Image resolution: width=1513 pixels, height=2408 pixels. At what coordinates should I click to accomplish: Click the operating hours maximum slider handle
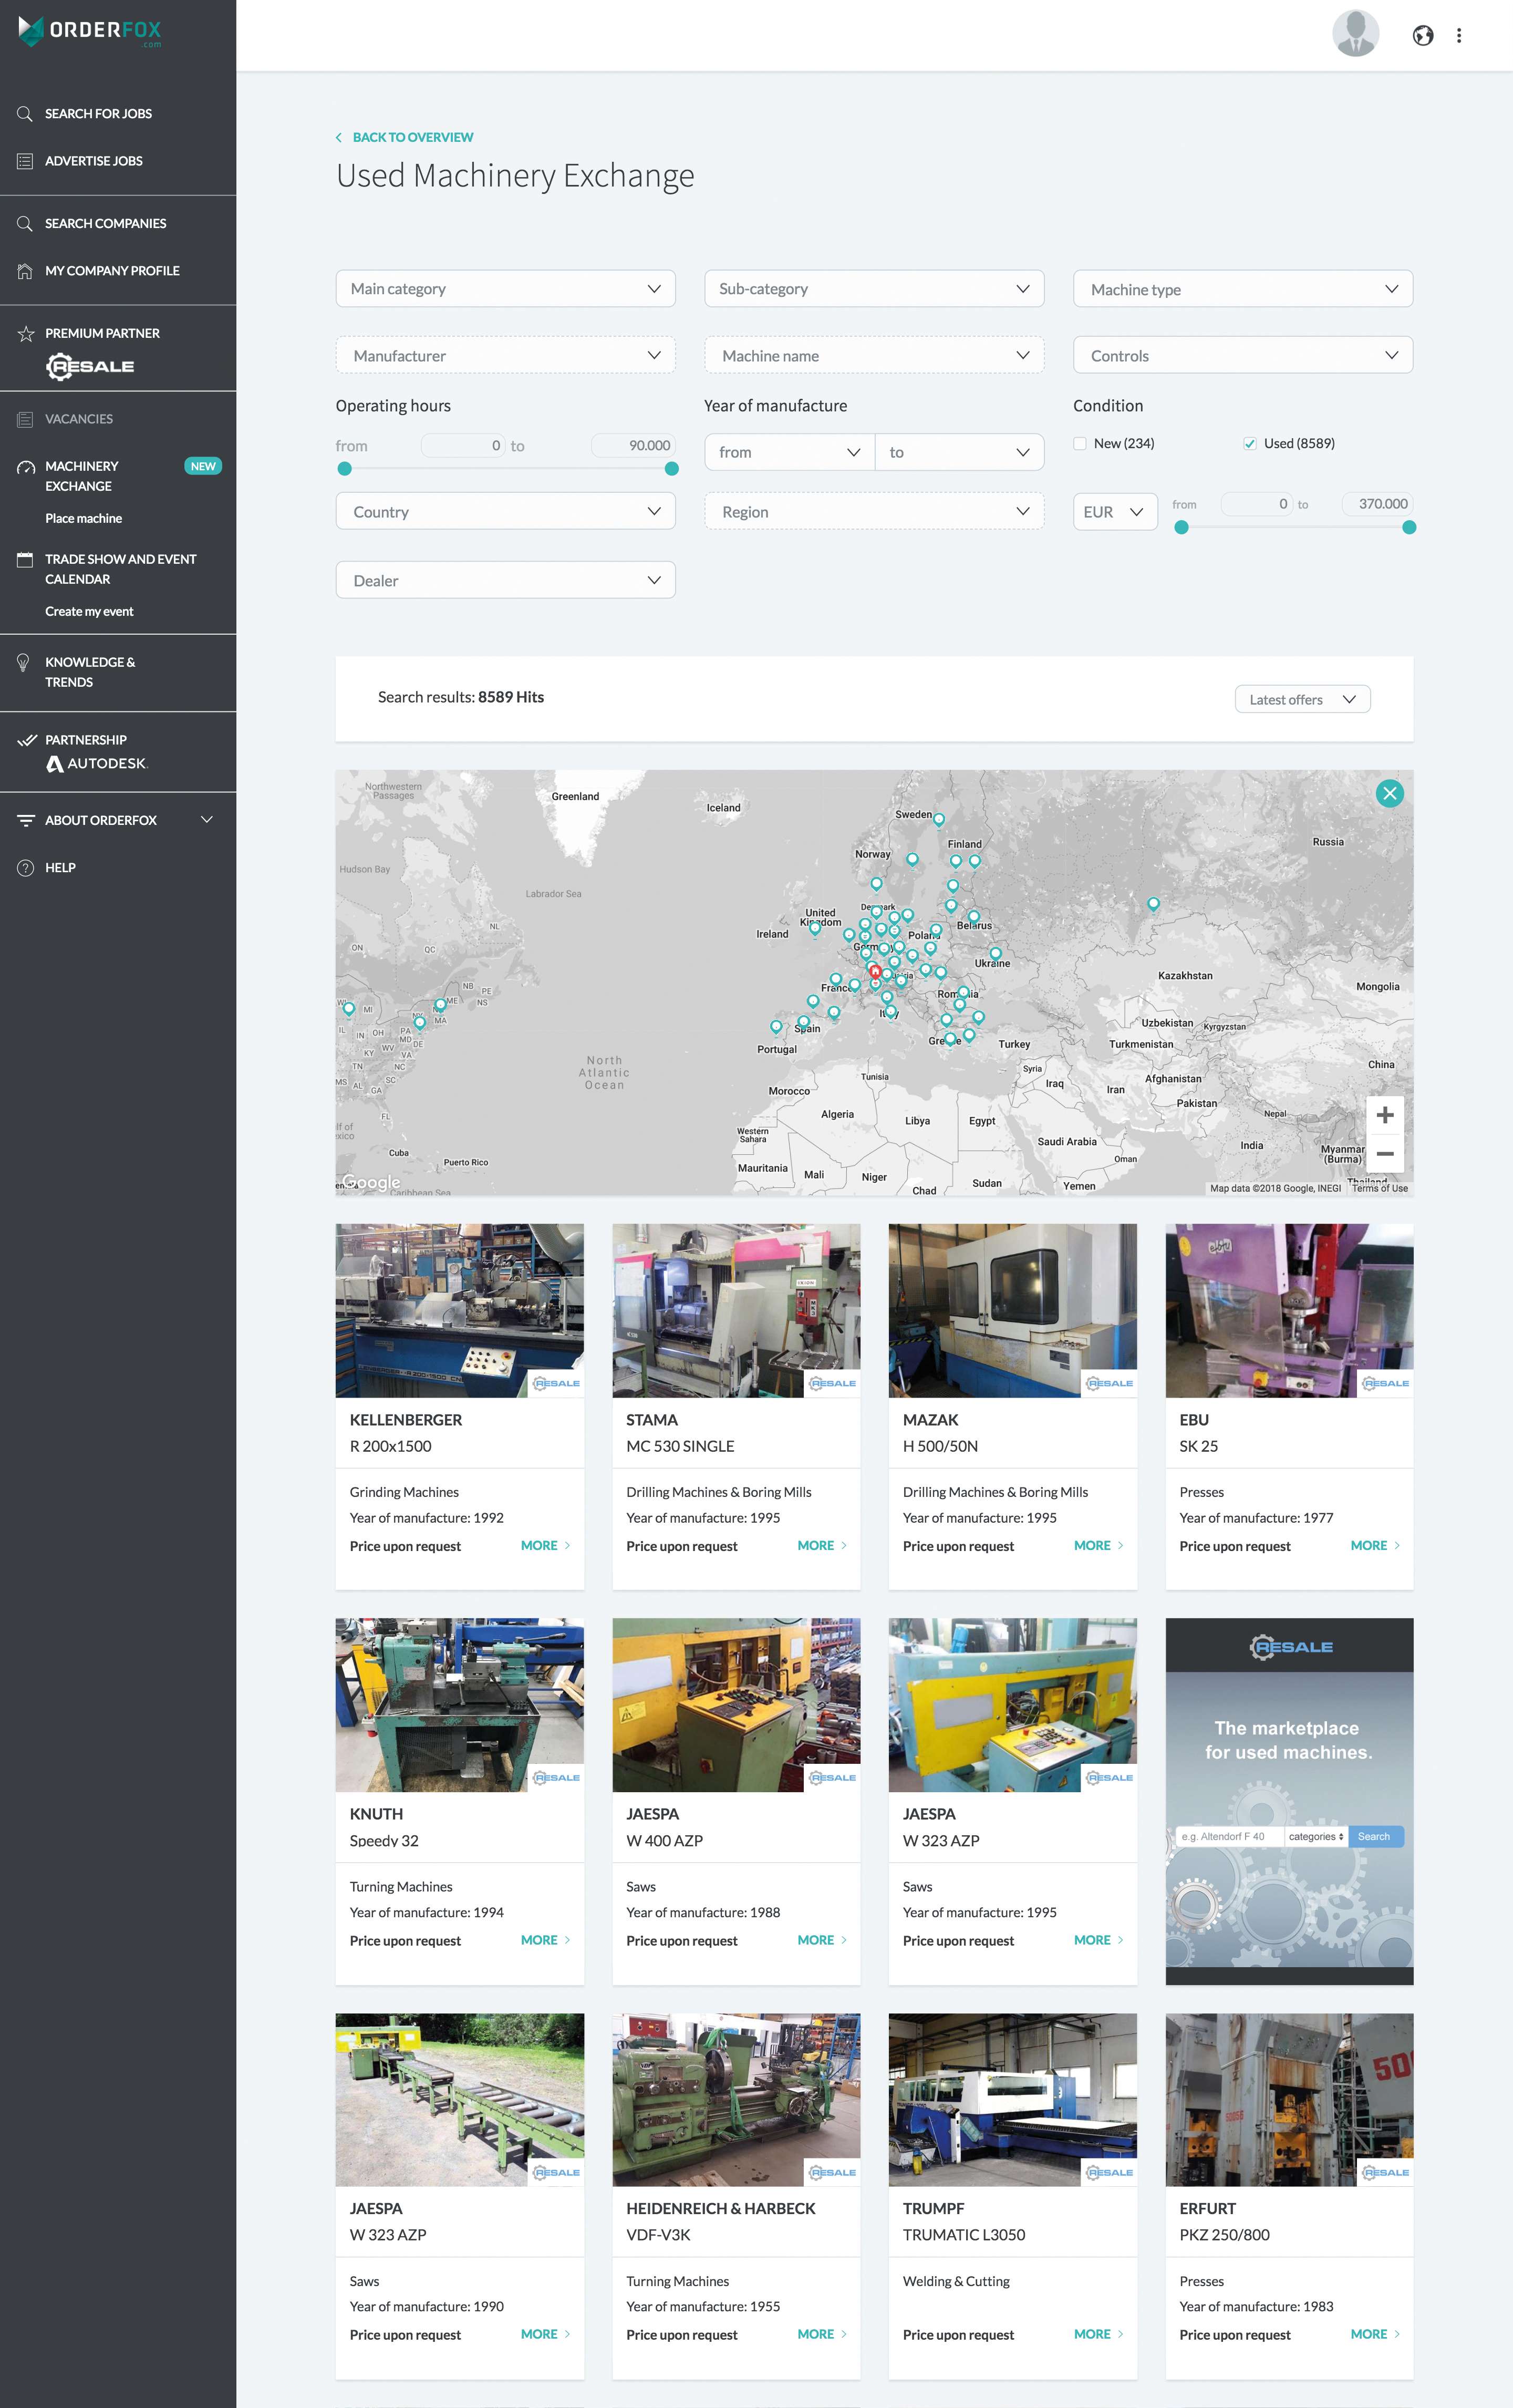click(x=671, y=468)
